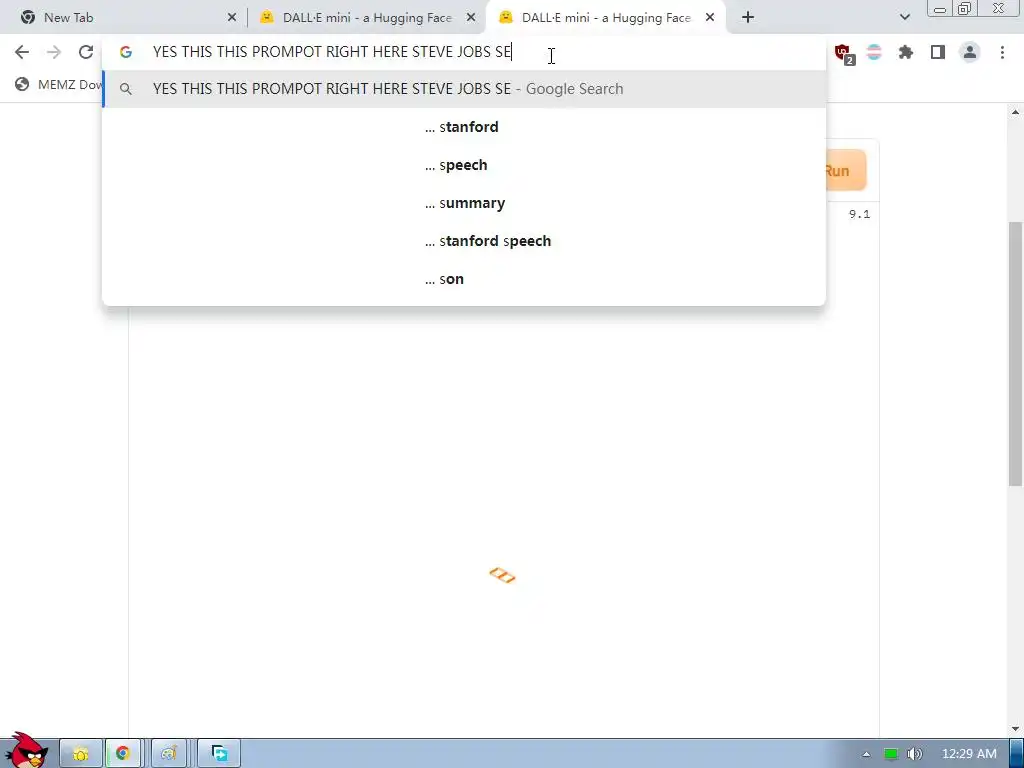The image size is (1024, 768).
Task: Click the forward navigation arrow
Action: (54, 52)
